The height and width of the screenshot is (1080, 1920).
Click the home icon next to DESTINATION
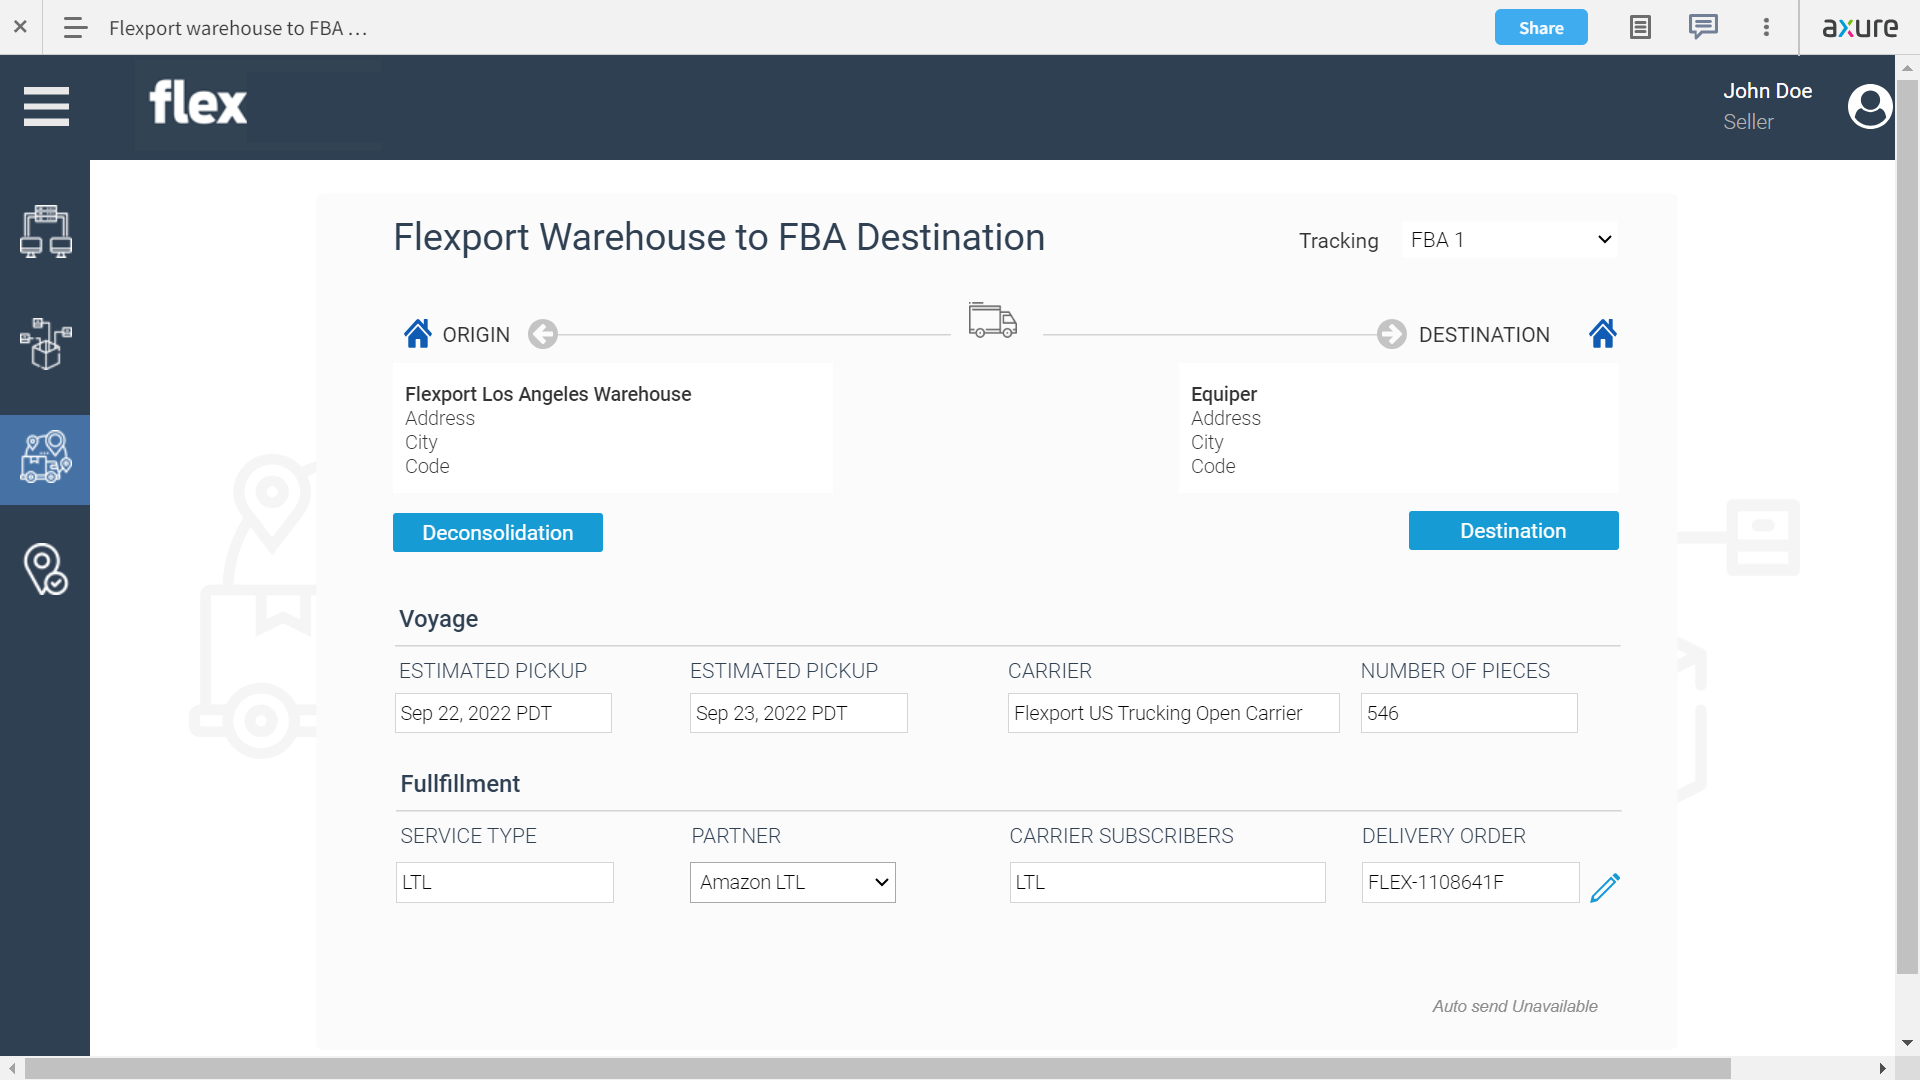click(x=1603, y=333)
